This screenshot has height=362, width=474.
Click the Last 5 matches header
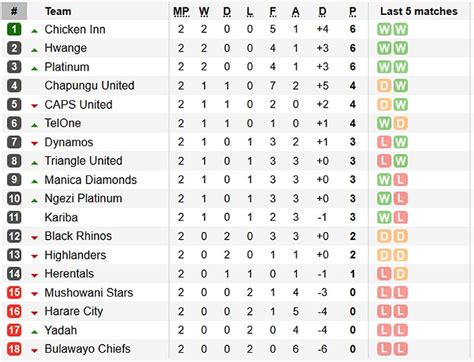(419, 11)
